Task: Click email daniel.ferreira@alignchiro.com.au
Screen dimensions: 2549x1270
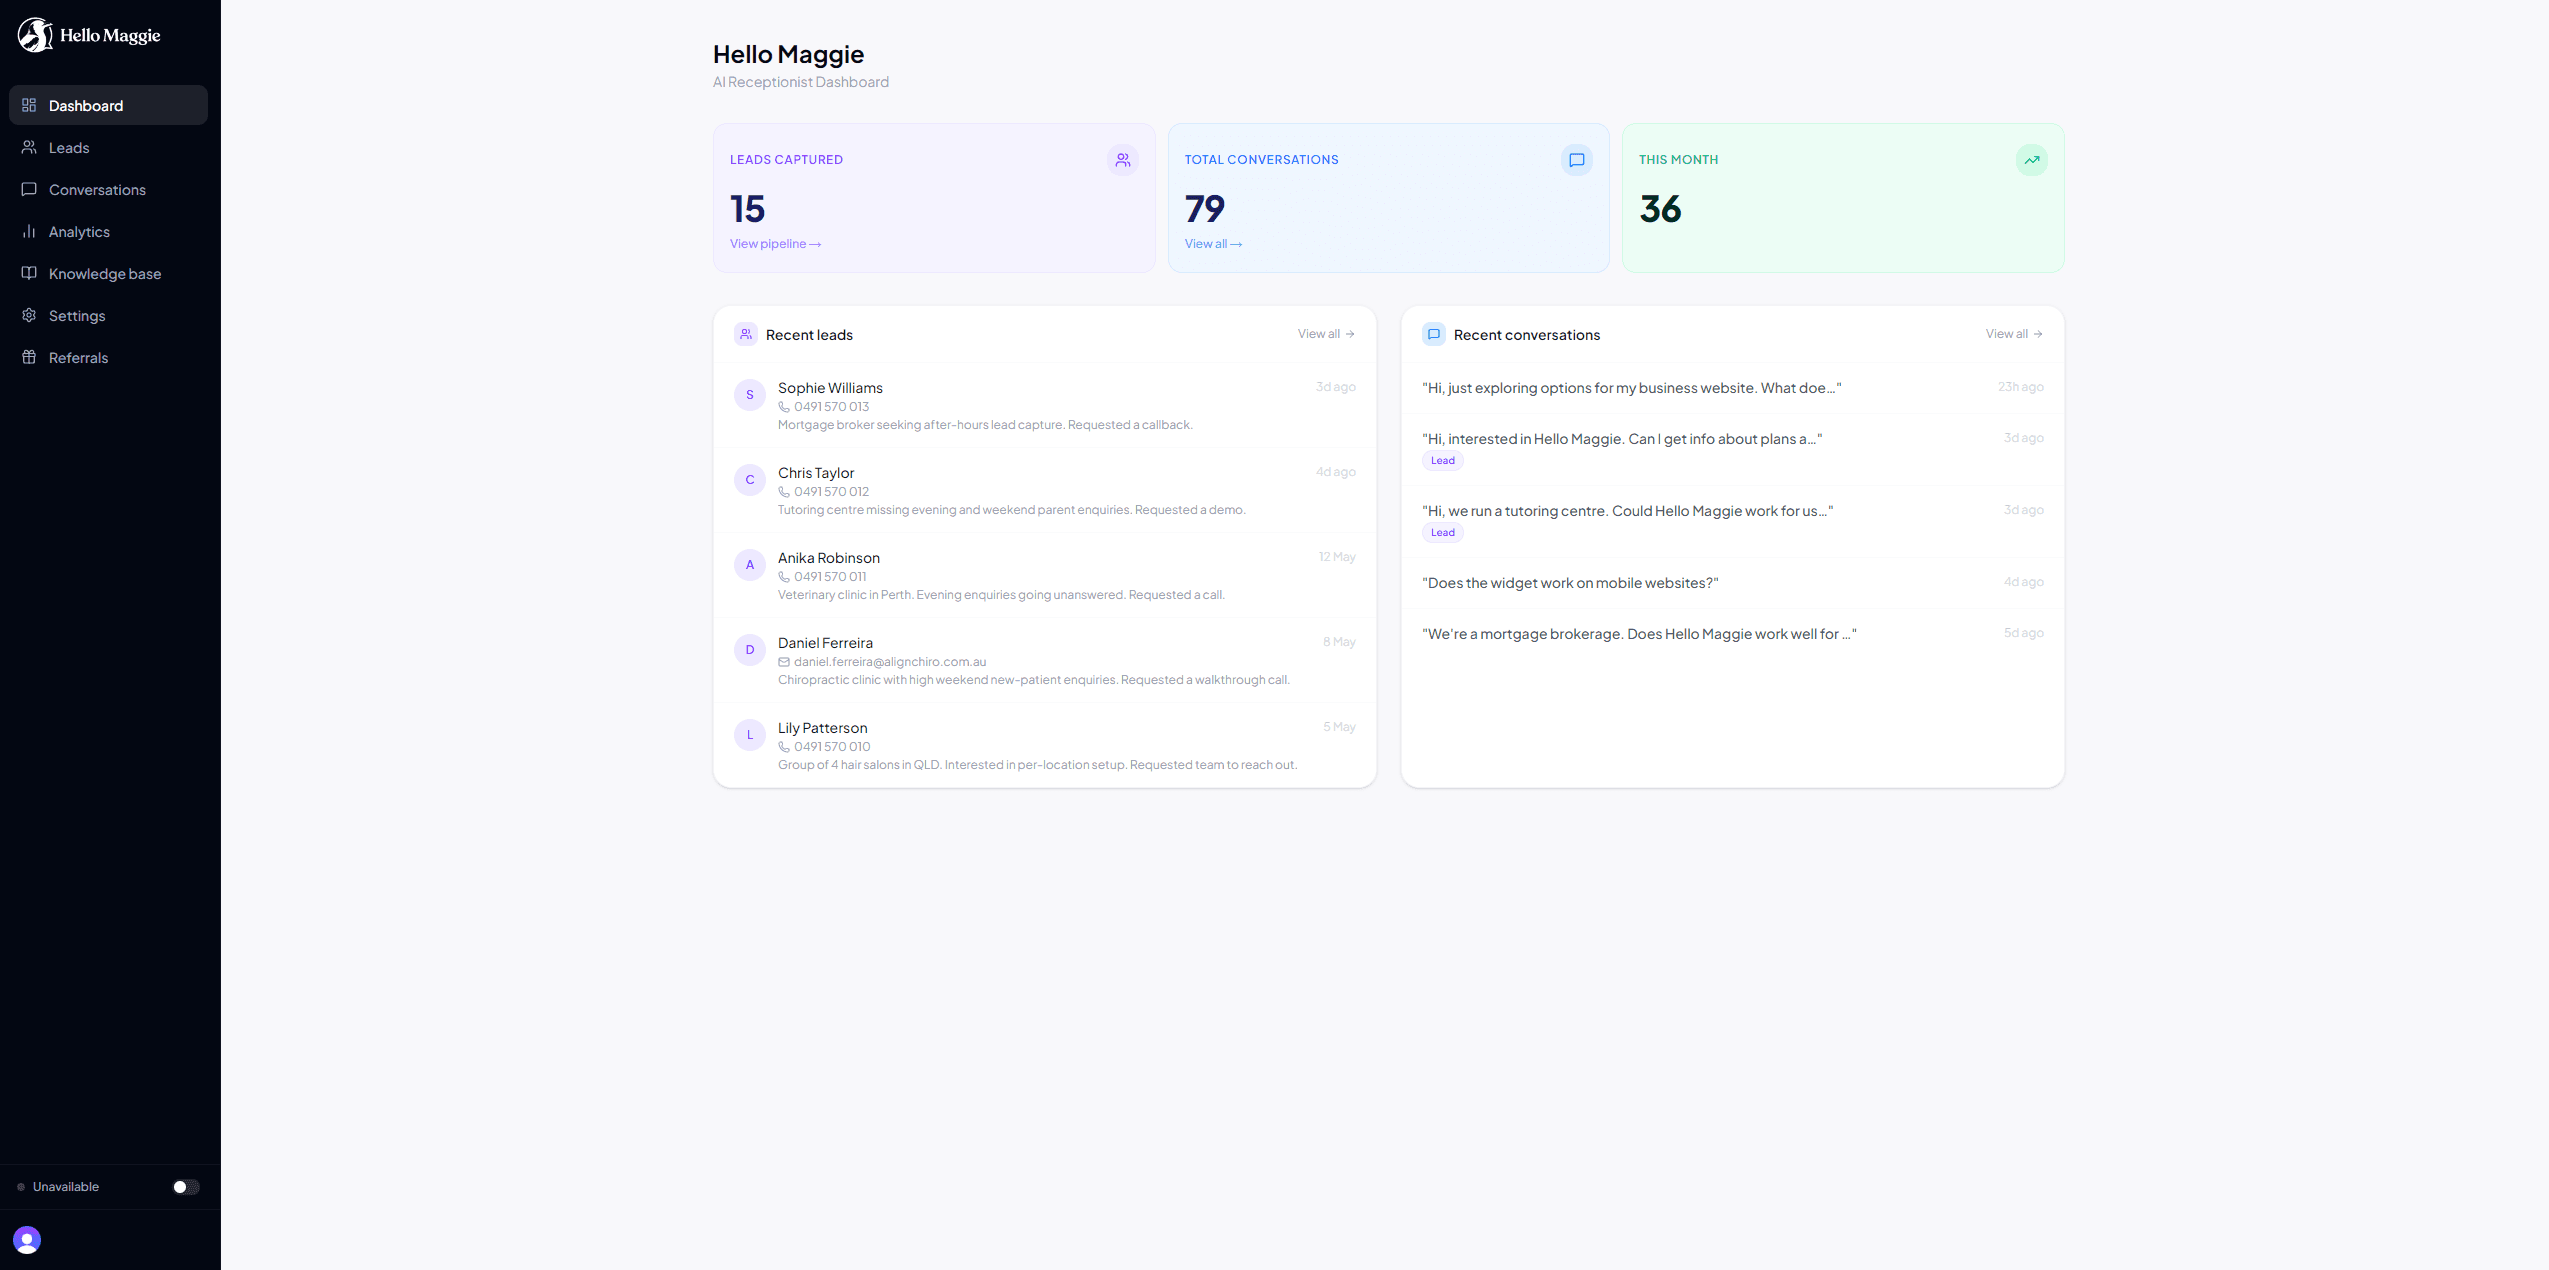Action: (890, 662)
